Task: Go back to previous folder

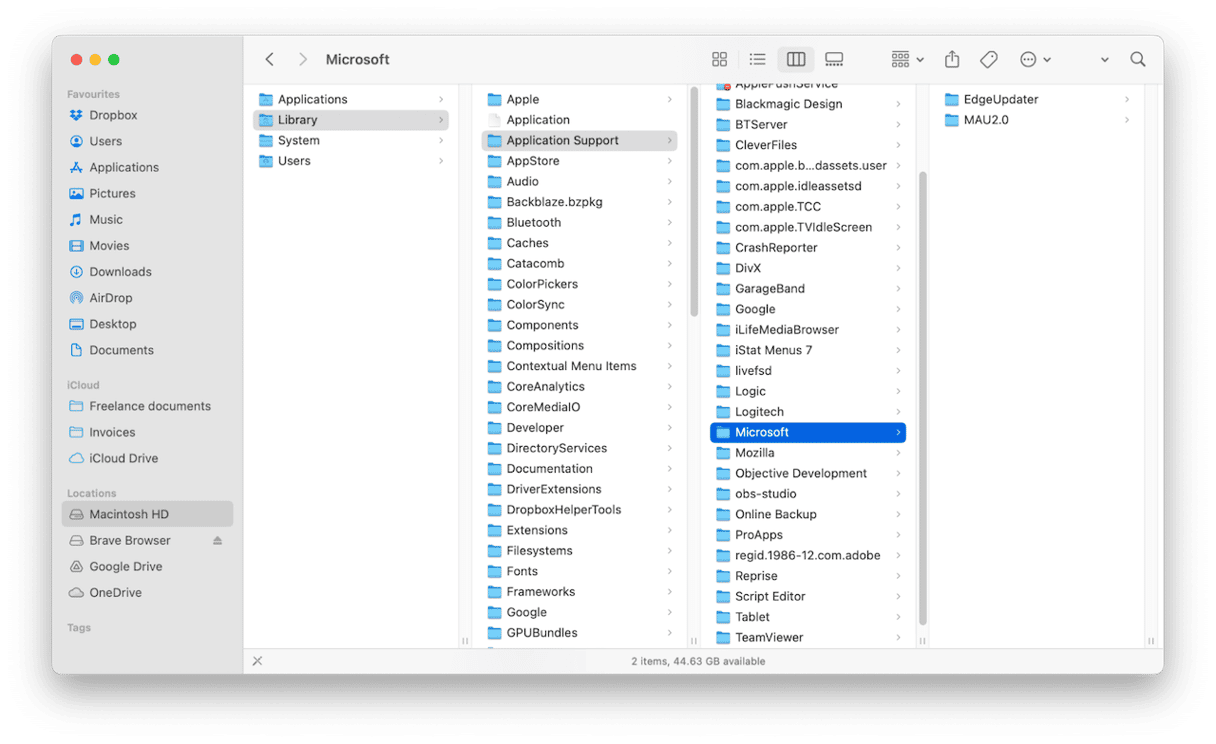Action: point(270,60)
